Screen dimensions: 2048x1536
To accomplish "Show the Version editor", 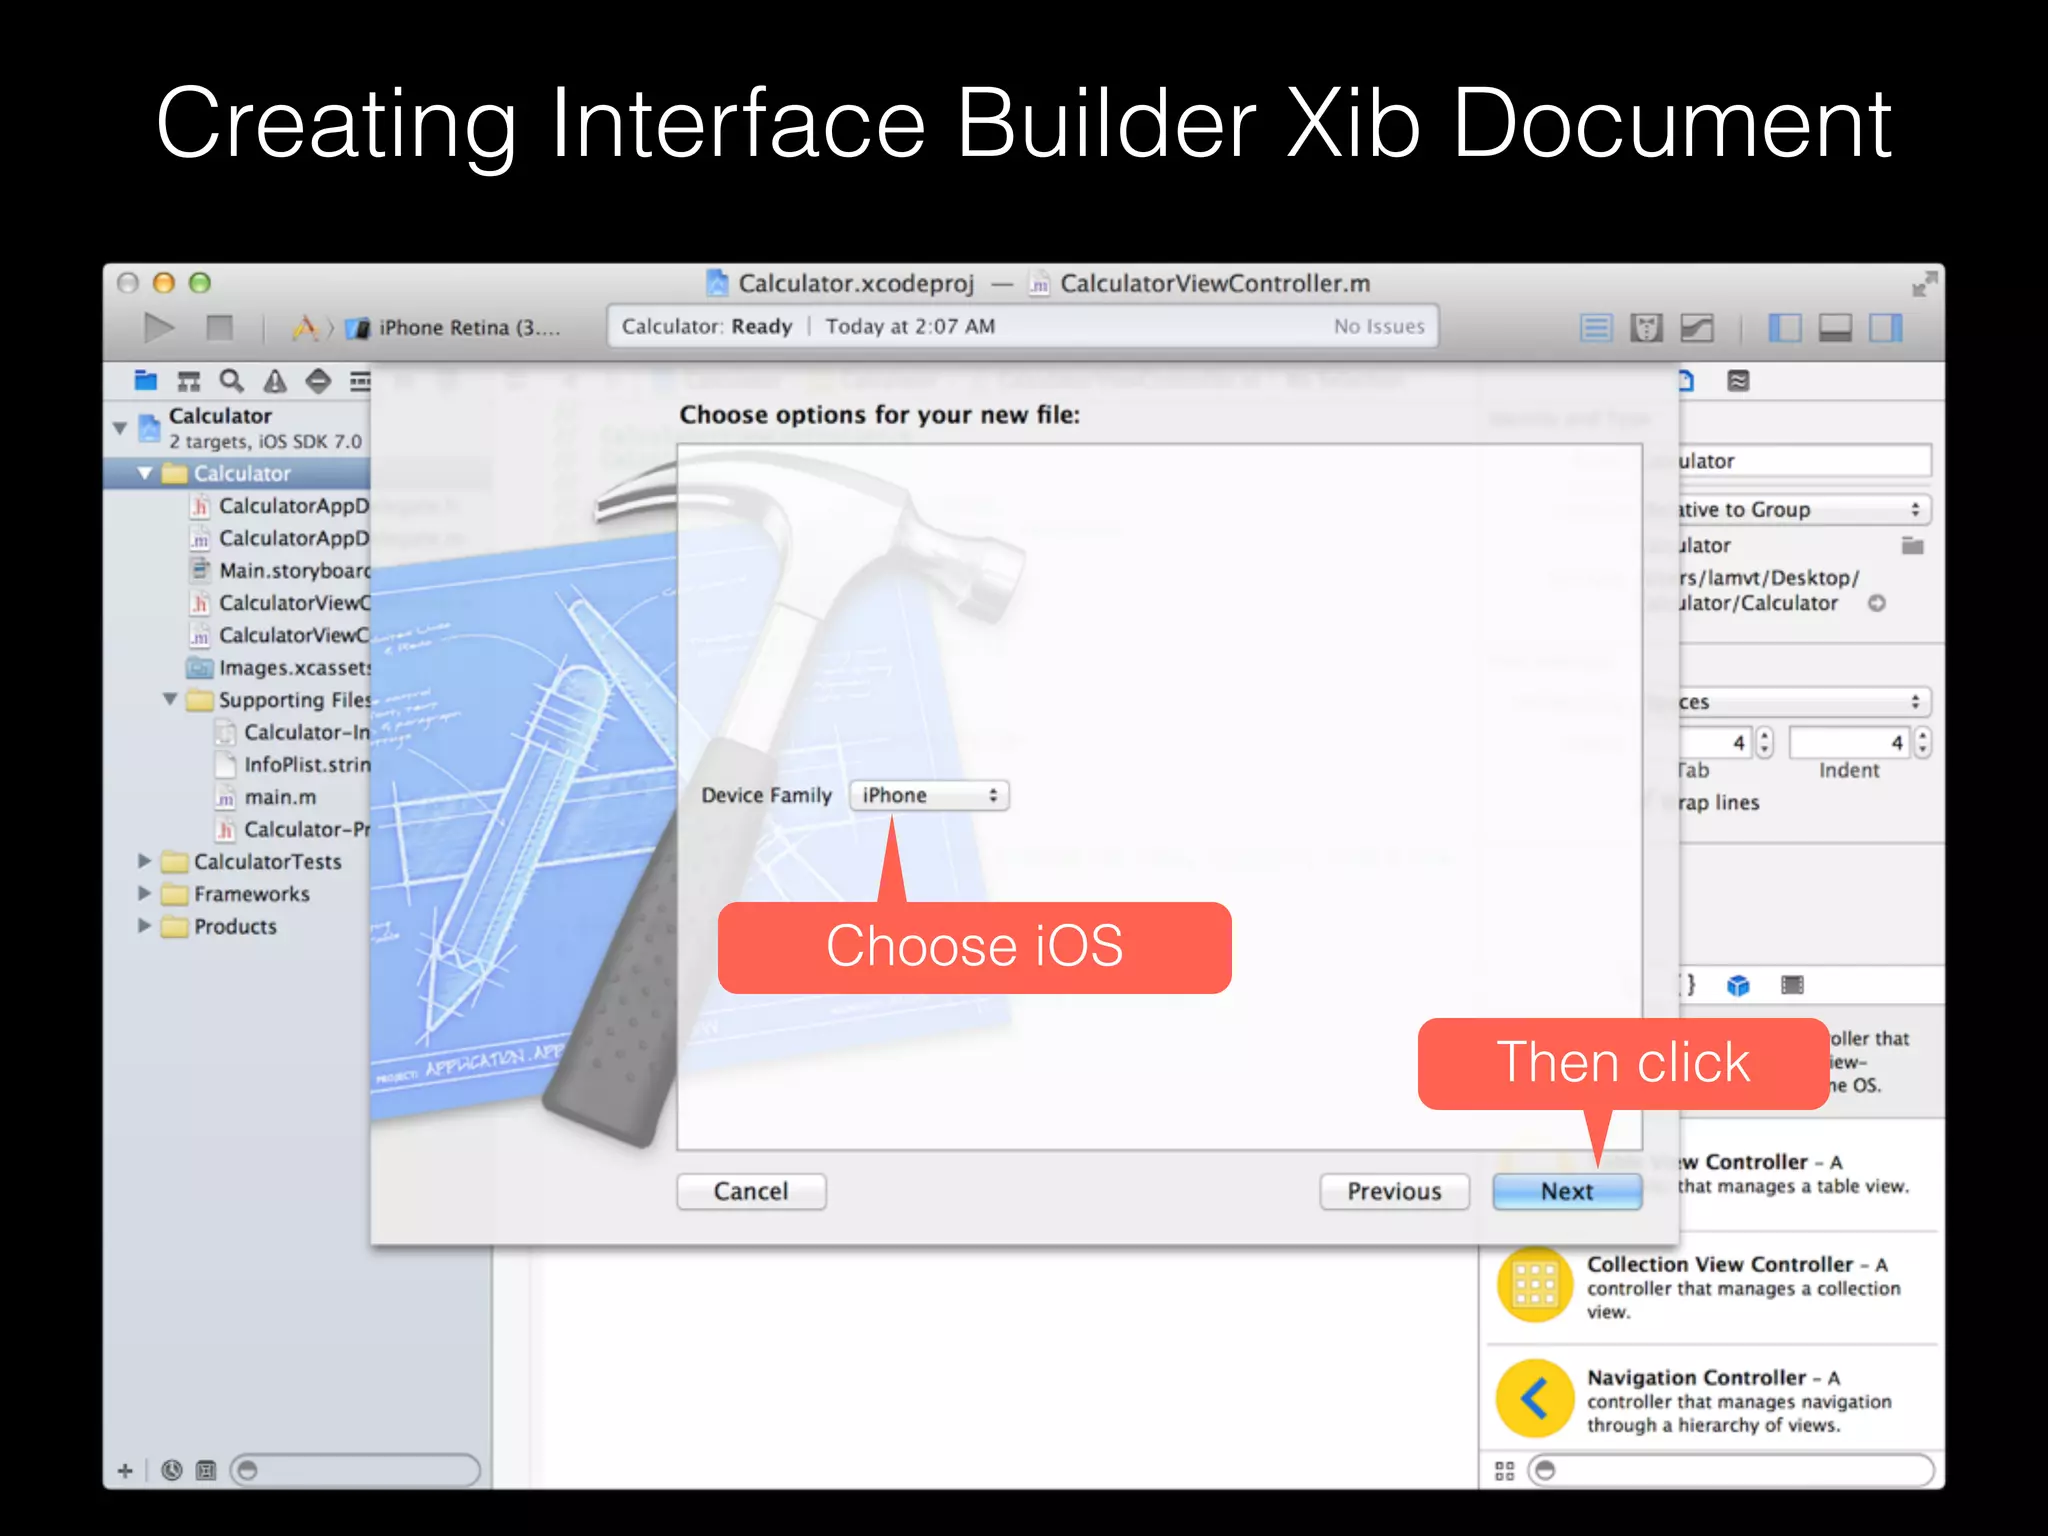I will coord(1697,327).
